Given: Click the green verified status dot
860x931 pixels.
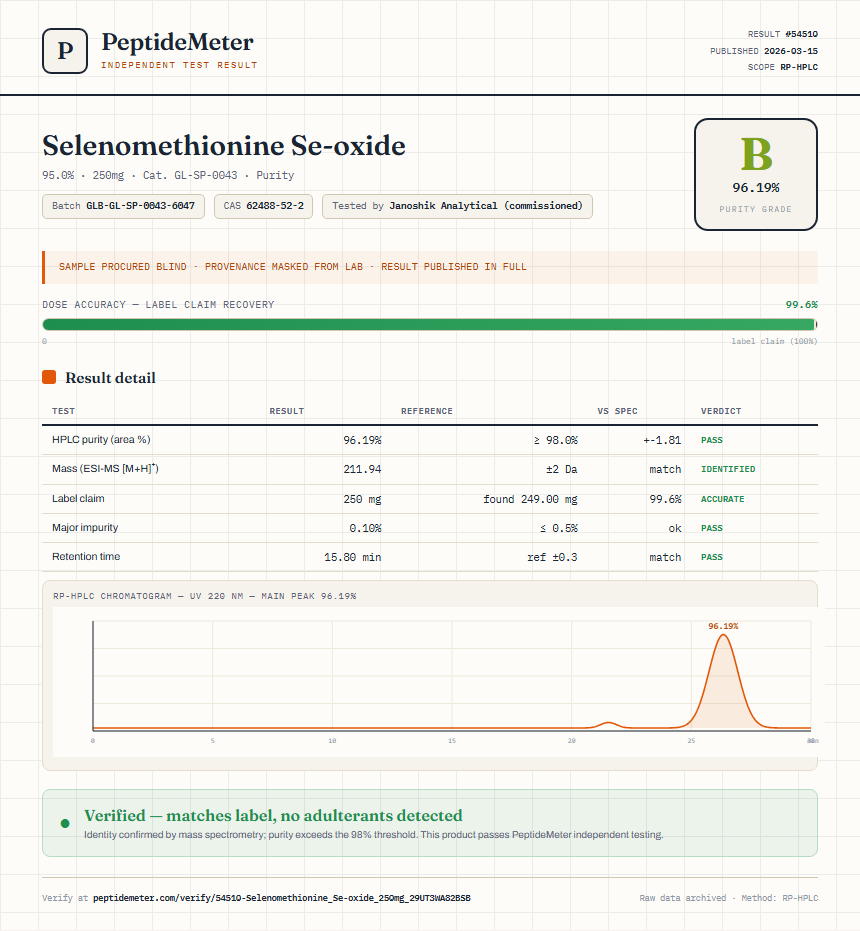Looking at the screenshot, I should coord(65,824).
